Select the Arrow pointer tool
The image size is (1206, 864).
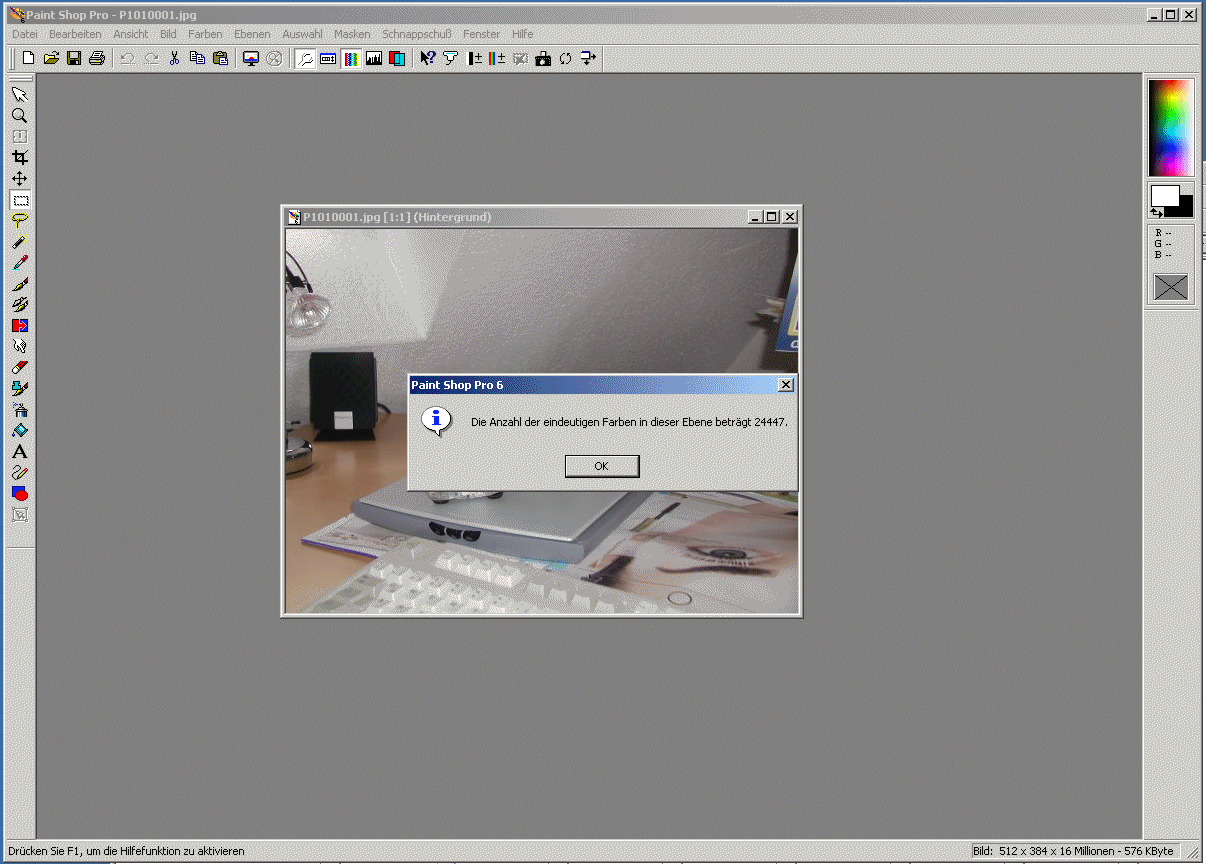tap(19, 94)
